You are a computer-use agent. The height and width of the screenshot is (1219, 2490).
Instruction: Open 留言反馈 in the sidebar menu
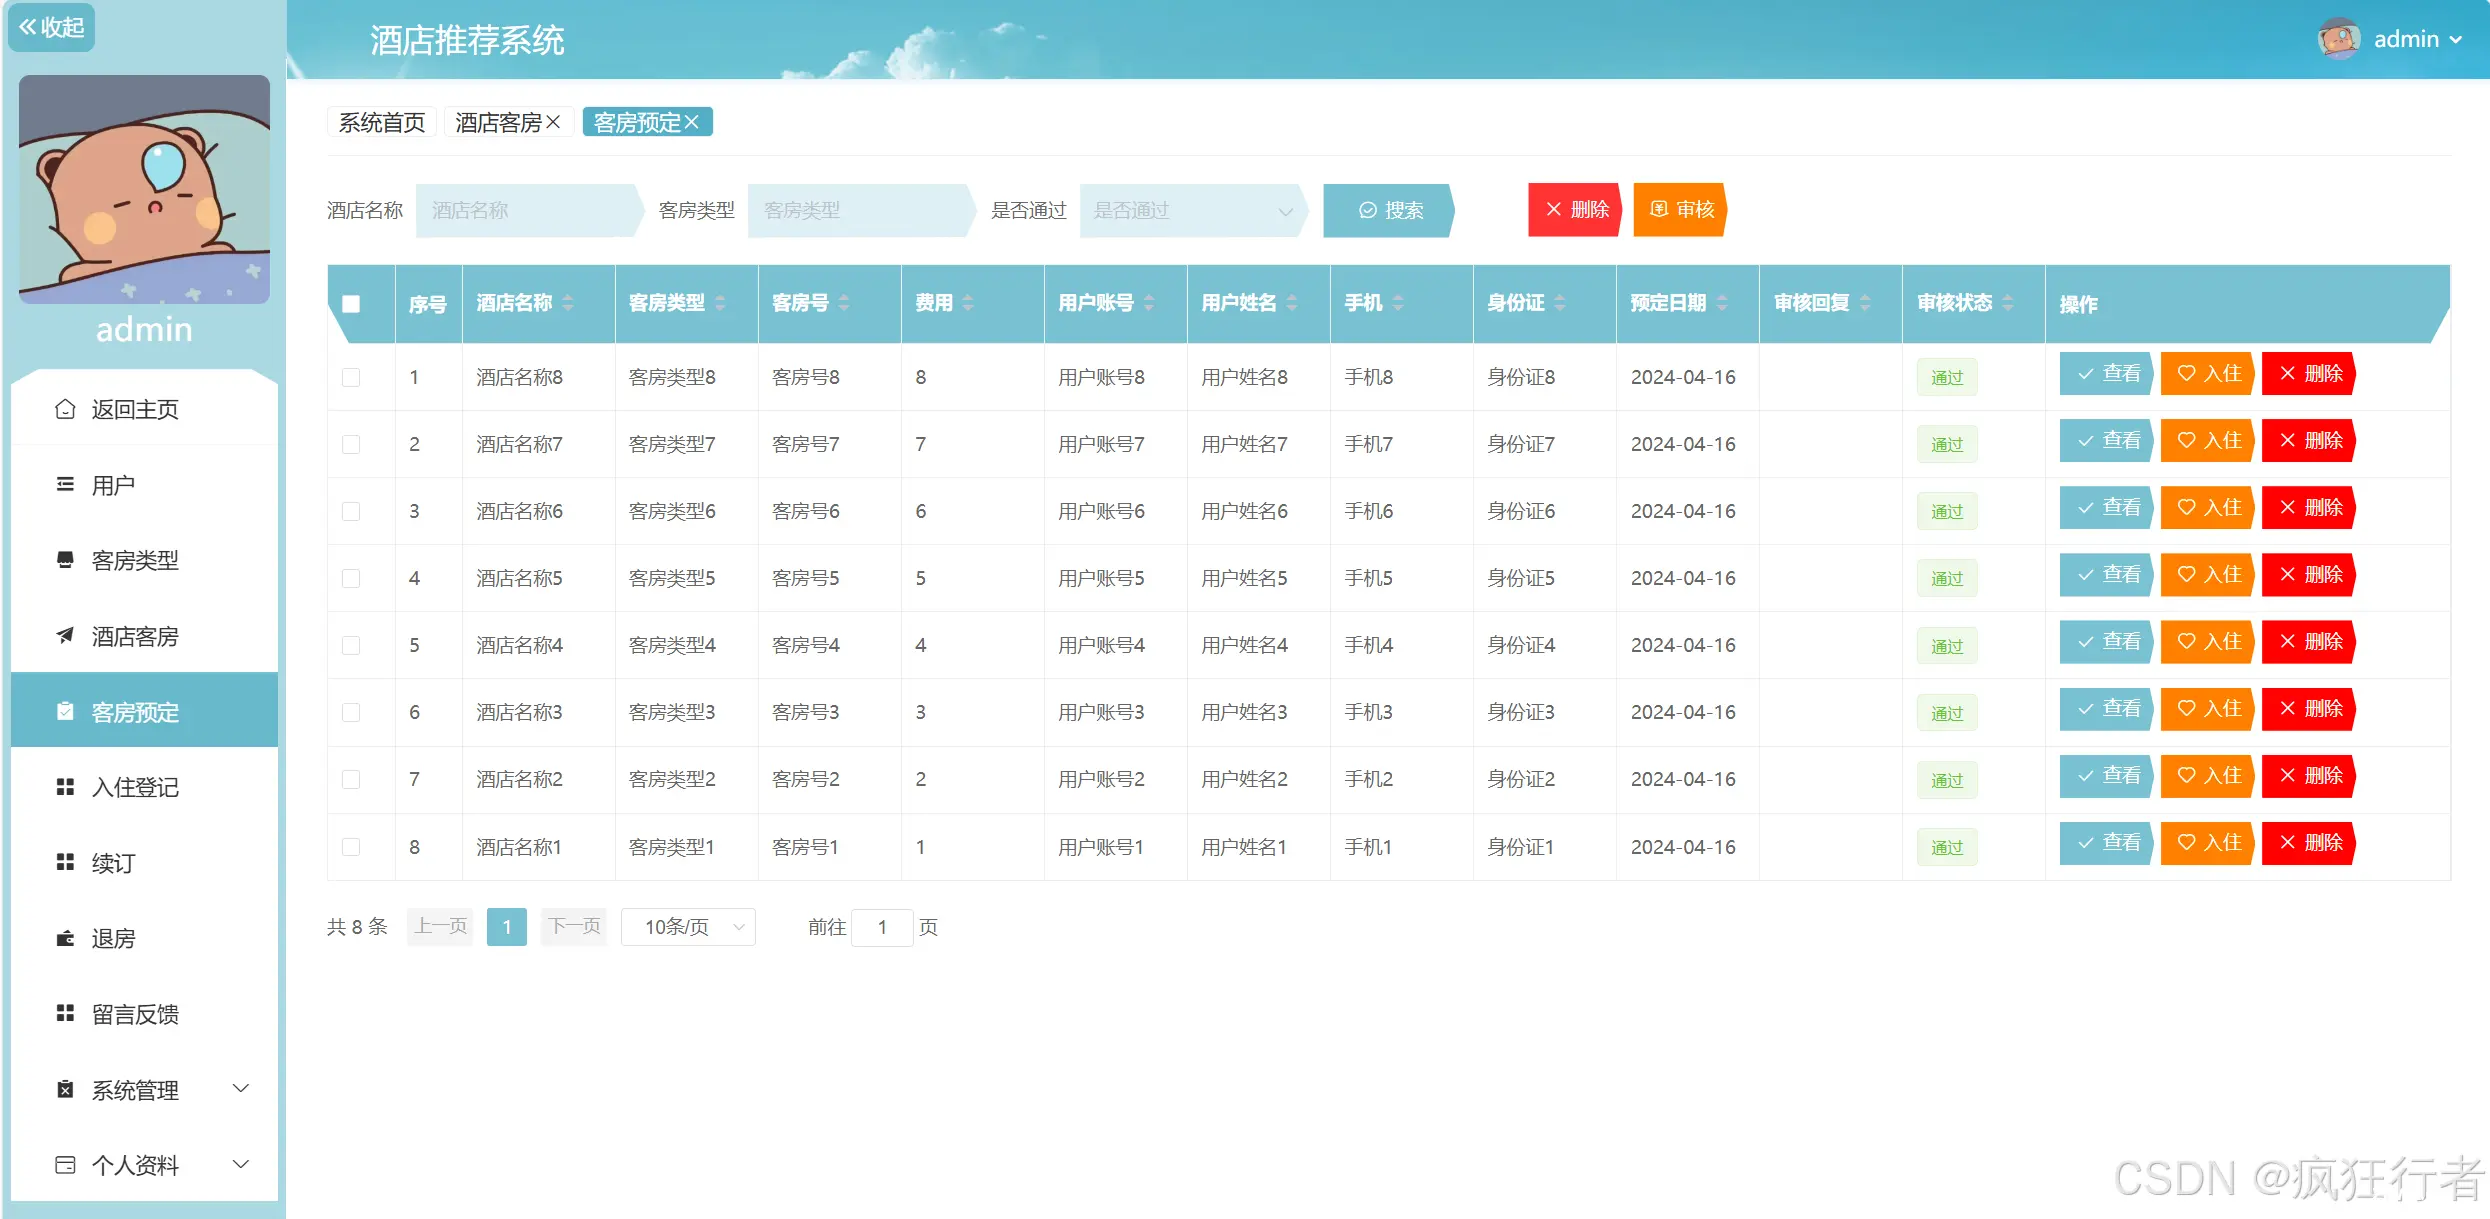tap(144, 1014)
